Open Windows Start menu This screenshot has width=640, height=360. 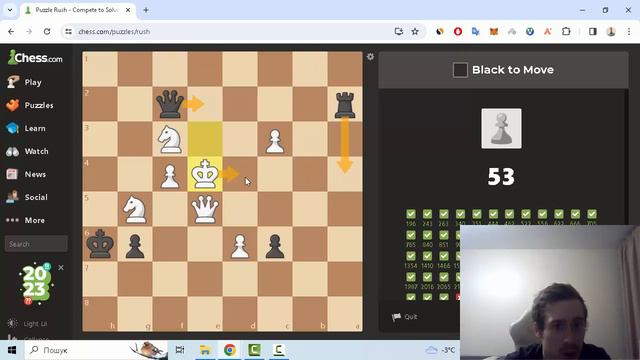12,350
